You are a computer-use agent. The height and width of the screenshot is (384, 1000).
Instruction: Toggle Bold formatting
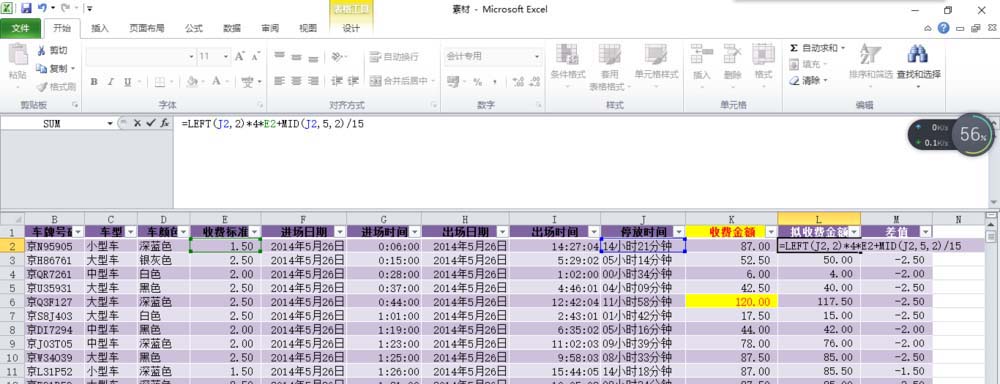coord(94,82)
